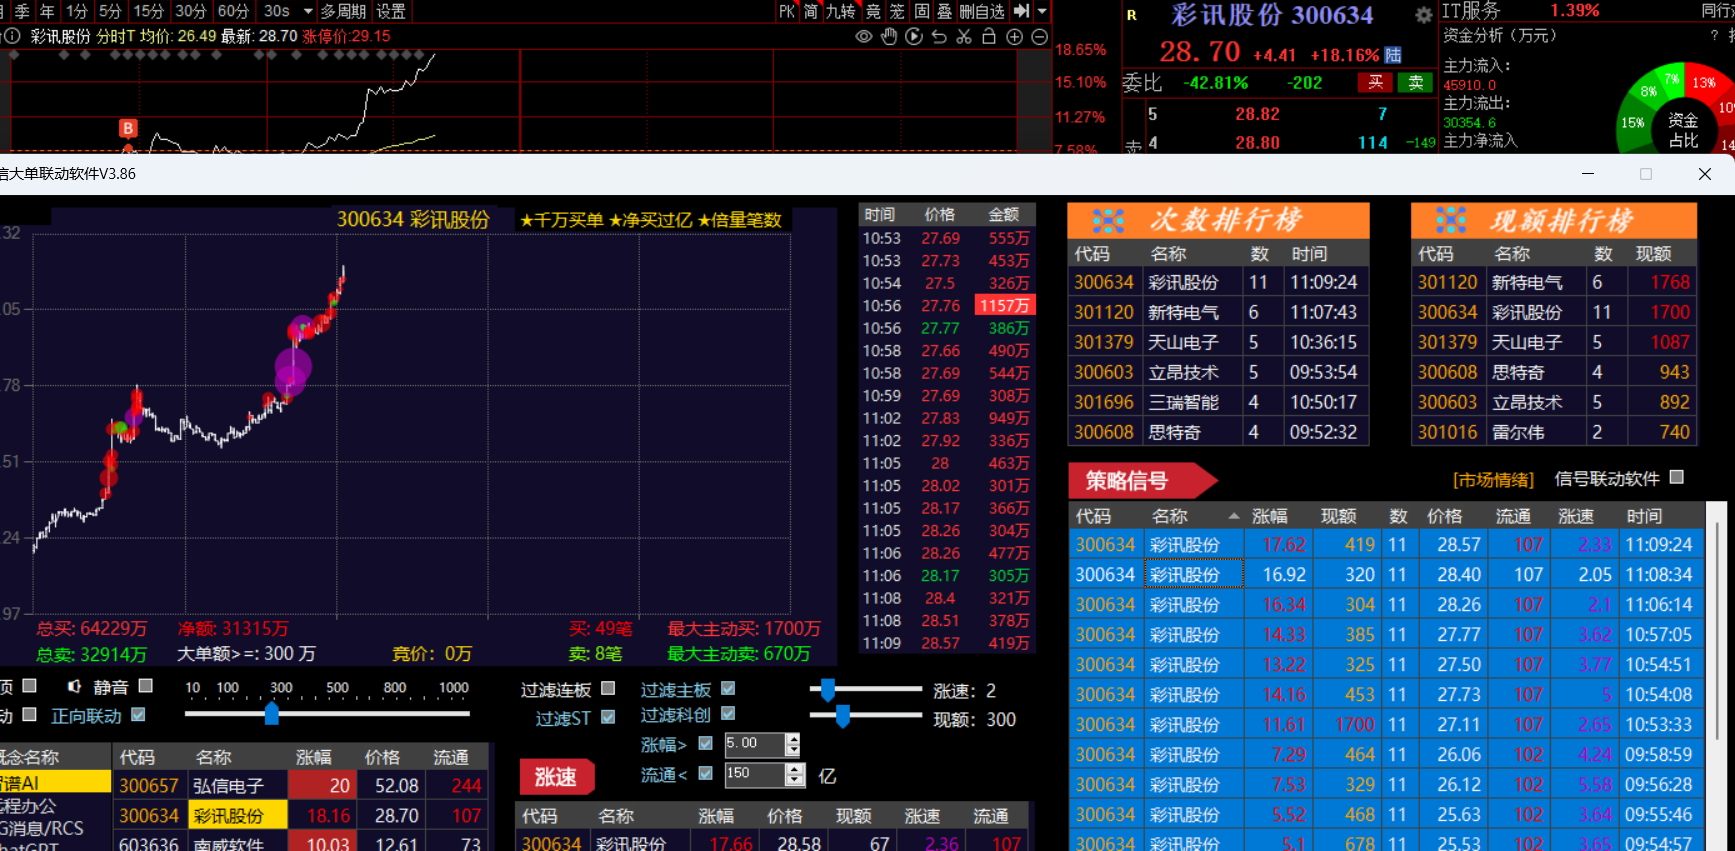Click the 流通< value input field showing 150
Screen dimensions: 1735x851
point(755,774)
